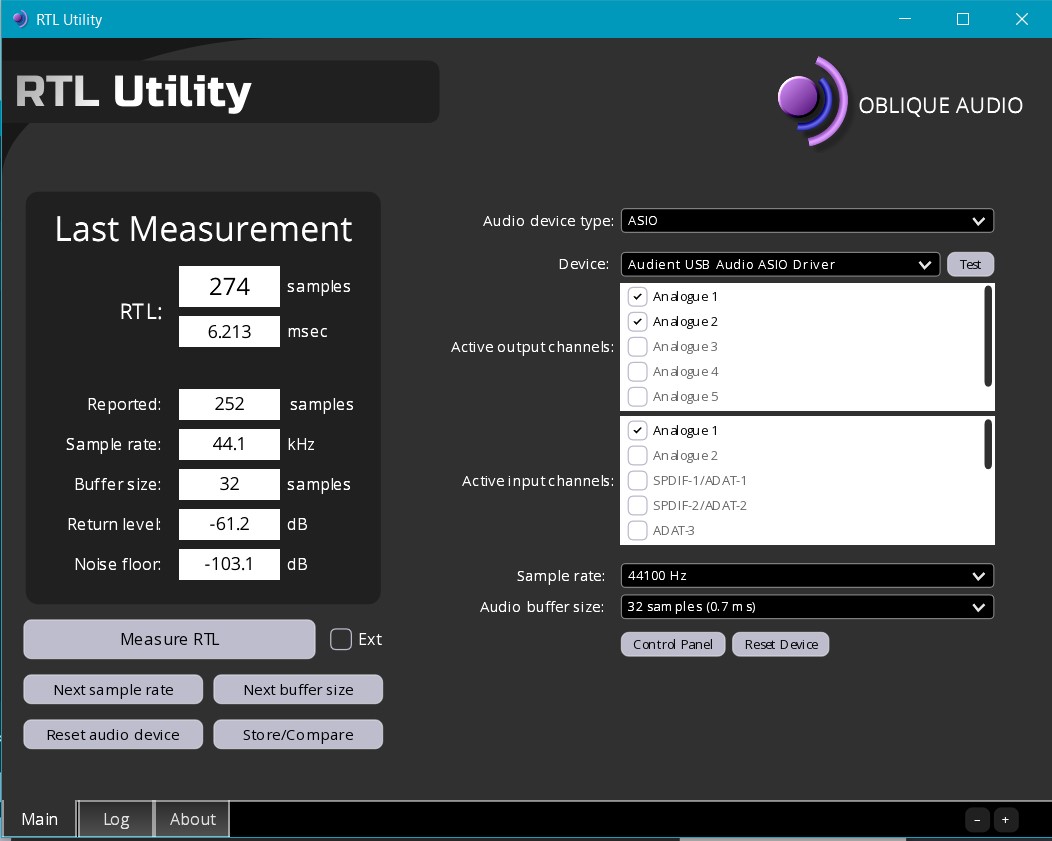Enable SPDIF-1/ADAT-1 input channel

click(x=637, y=481)
